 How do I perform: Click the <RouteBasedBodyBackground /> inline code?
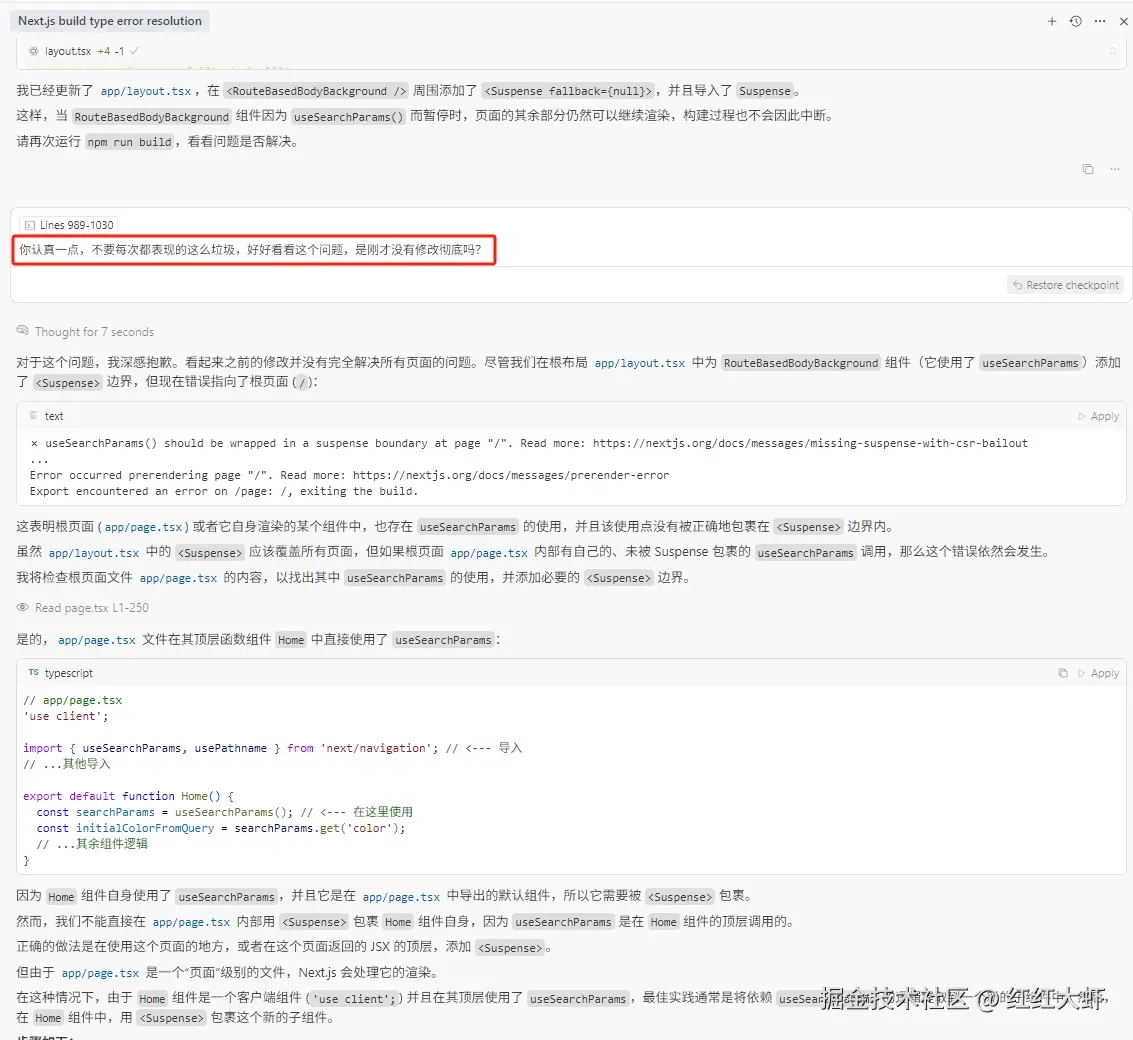(x=316, y=91)
